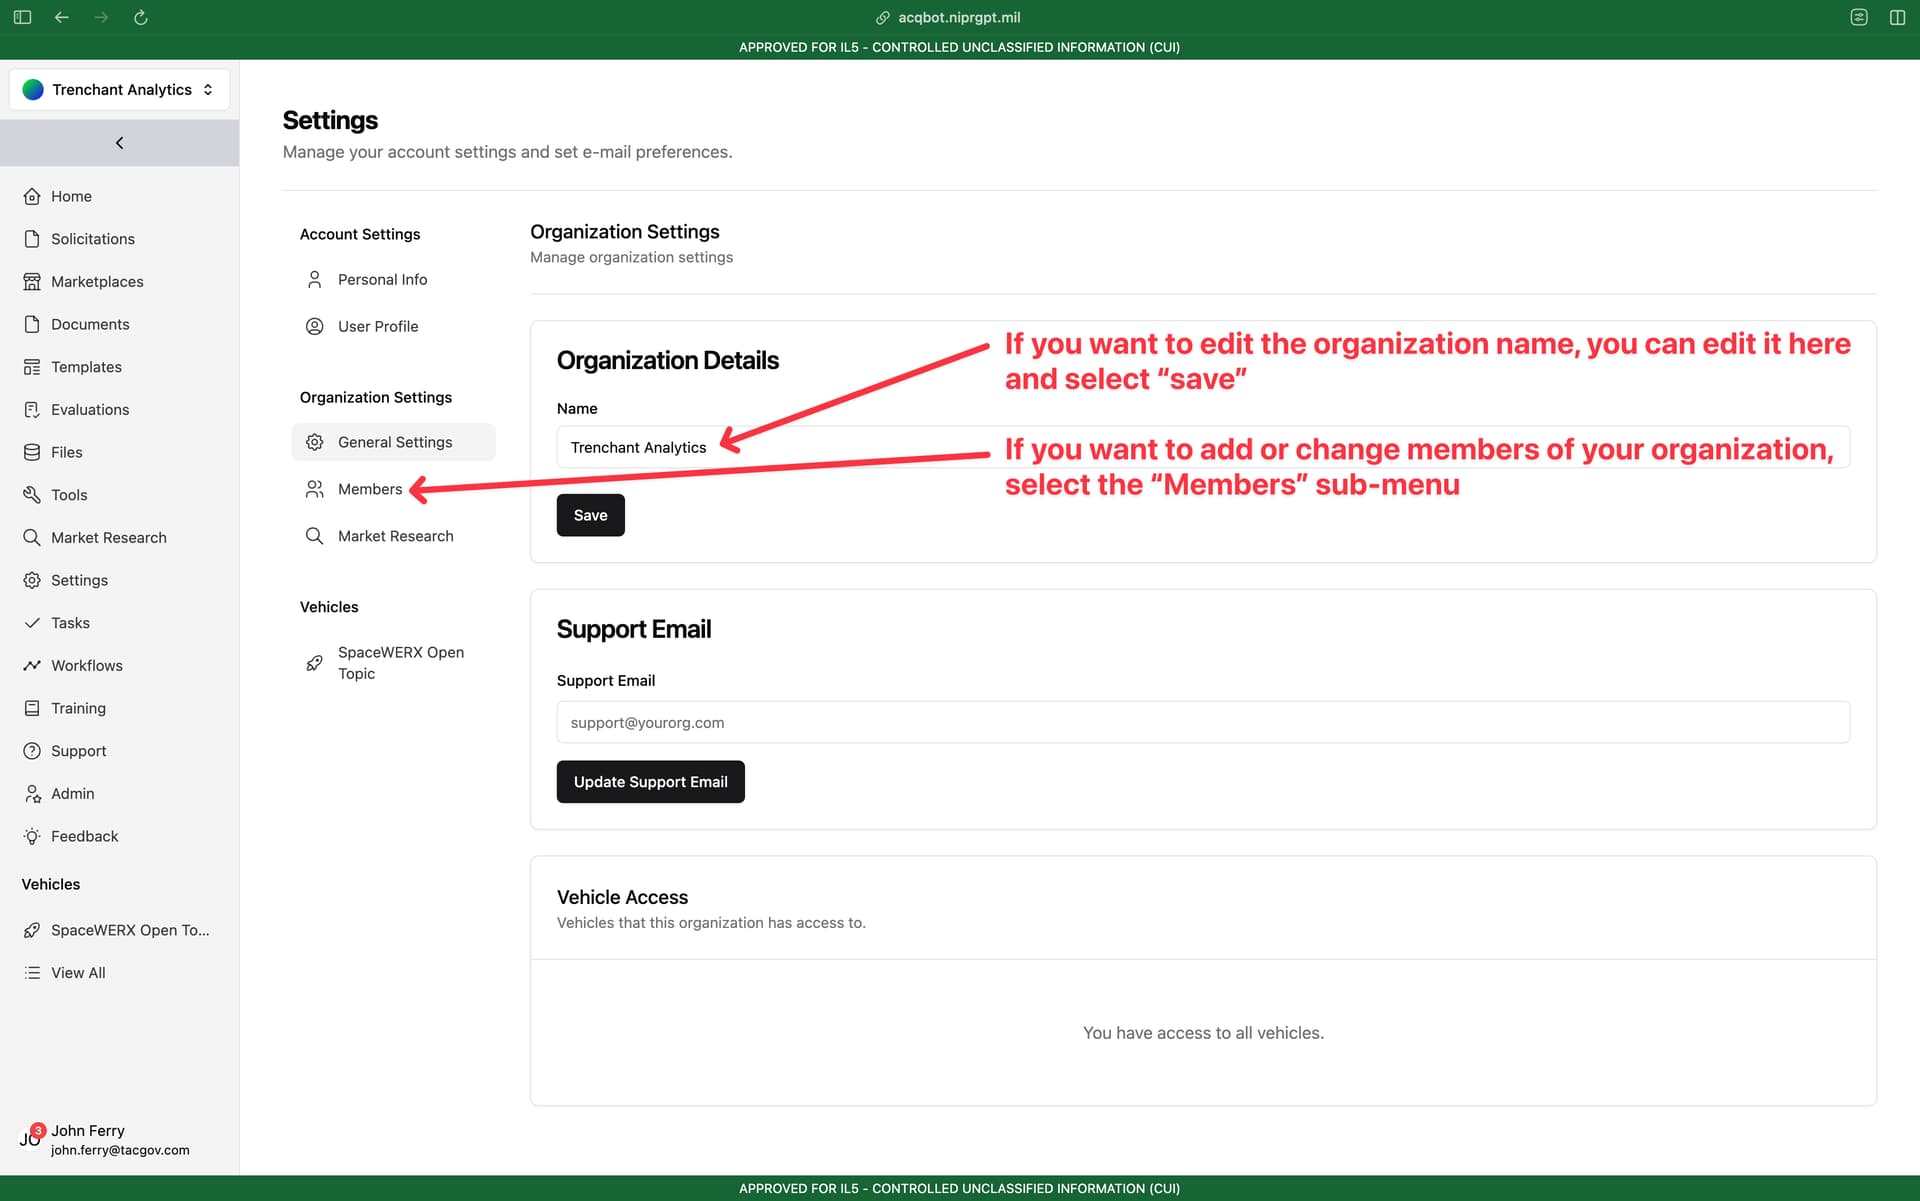Click the Marketplaces storefront icon
Screen dimensions: 1920x1201
click(32, 282)
